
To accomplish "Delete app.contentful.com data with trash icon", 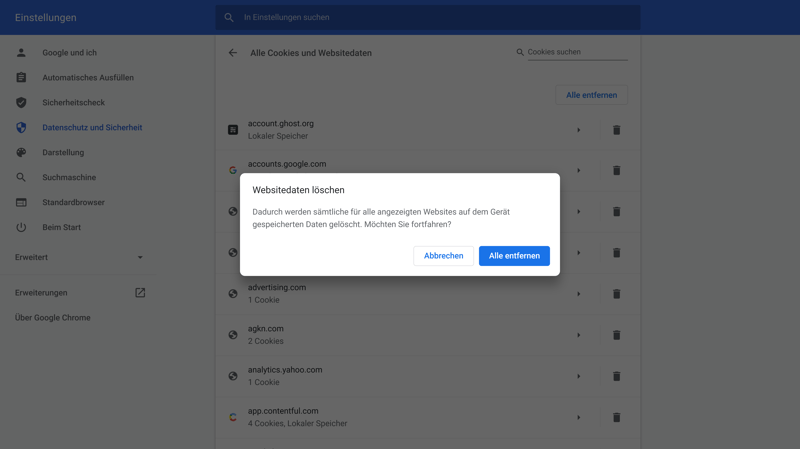I will coord(616,417).
